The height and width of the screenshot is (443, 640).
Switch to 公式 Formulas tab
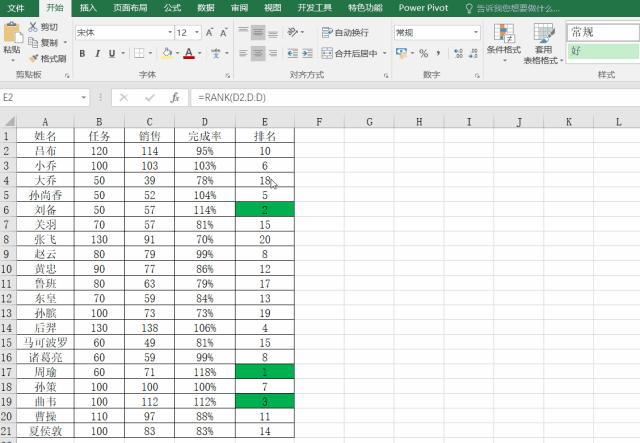(172, 8)
